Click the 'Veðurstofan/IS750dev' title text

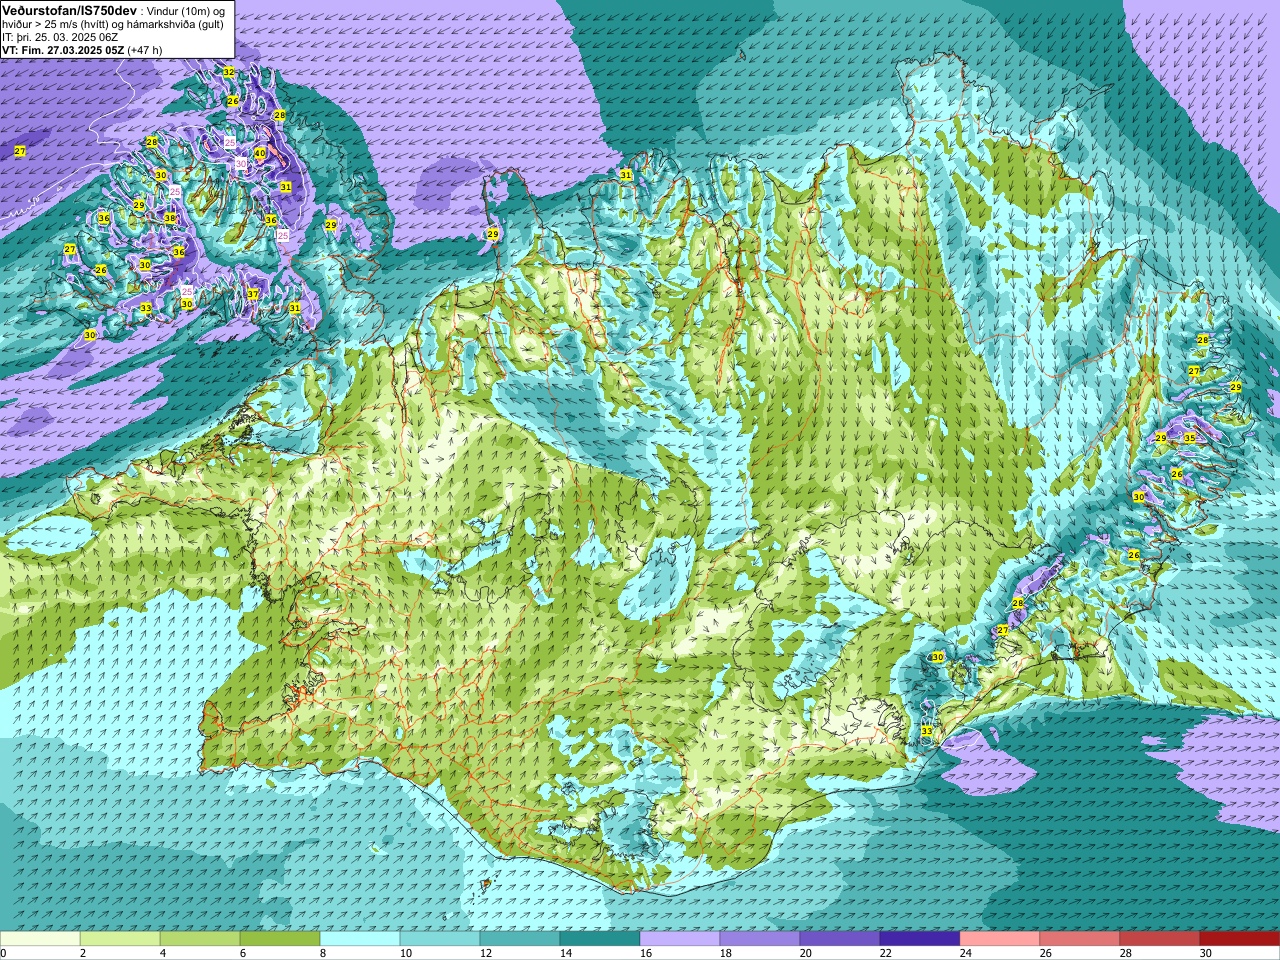(70, 9)
